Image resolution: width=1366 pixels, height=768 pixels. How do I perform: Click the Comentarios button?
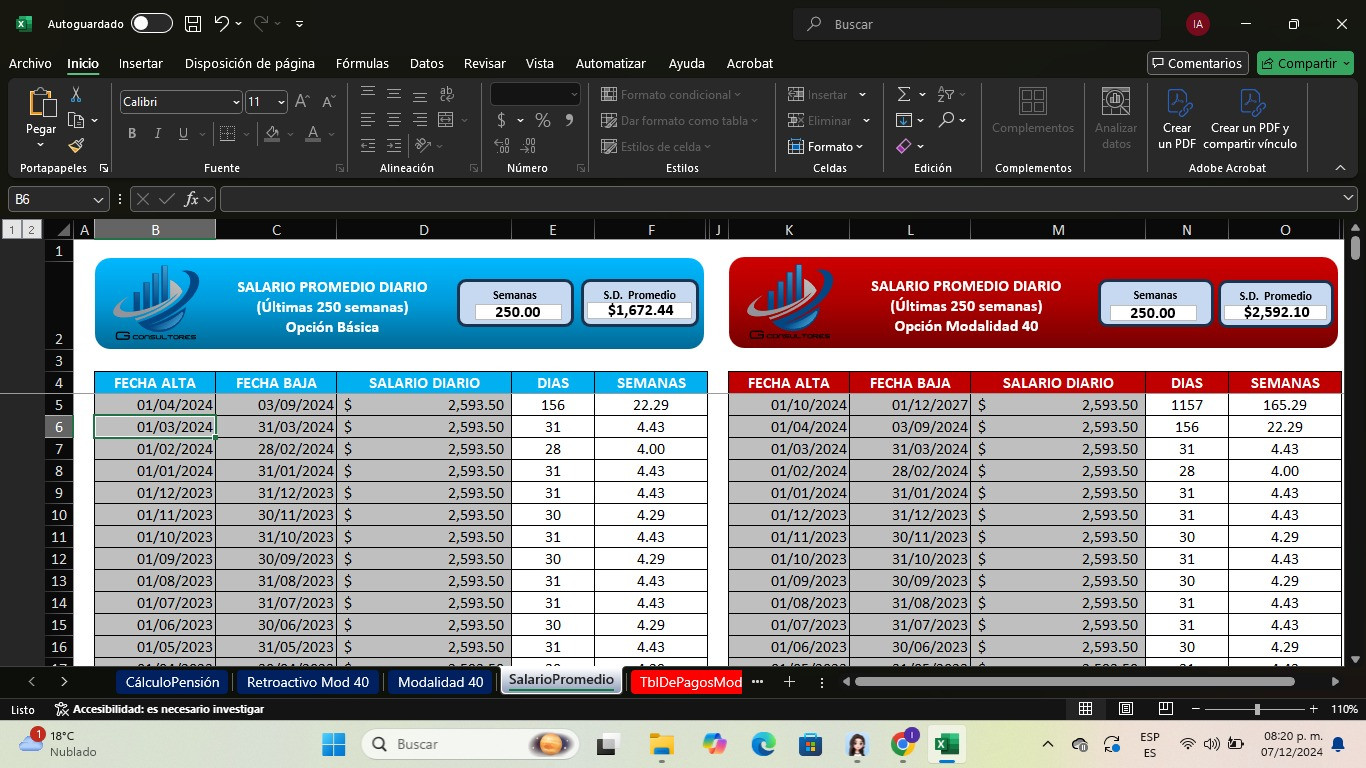(1197, 63)
